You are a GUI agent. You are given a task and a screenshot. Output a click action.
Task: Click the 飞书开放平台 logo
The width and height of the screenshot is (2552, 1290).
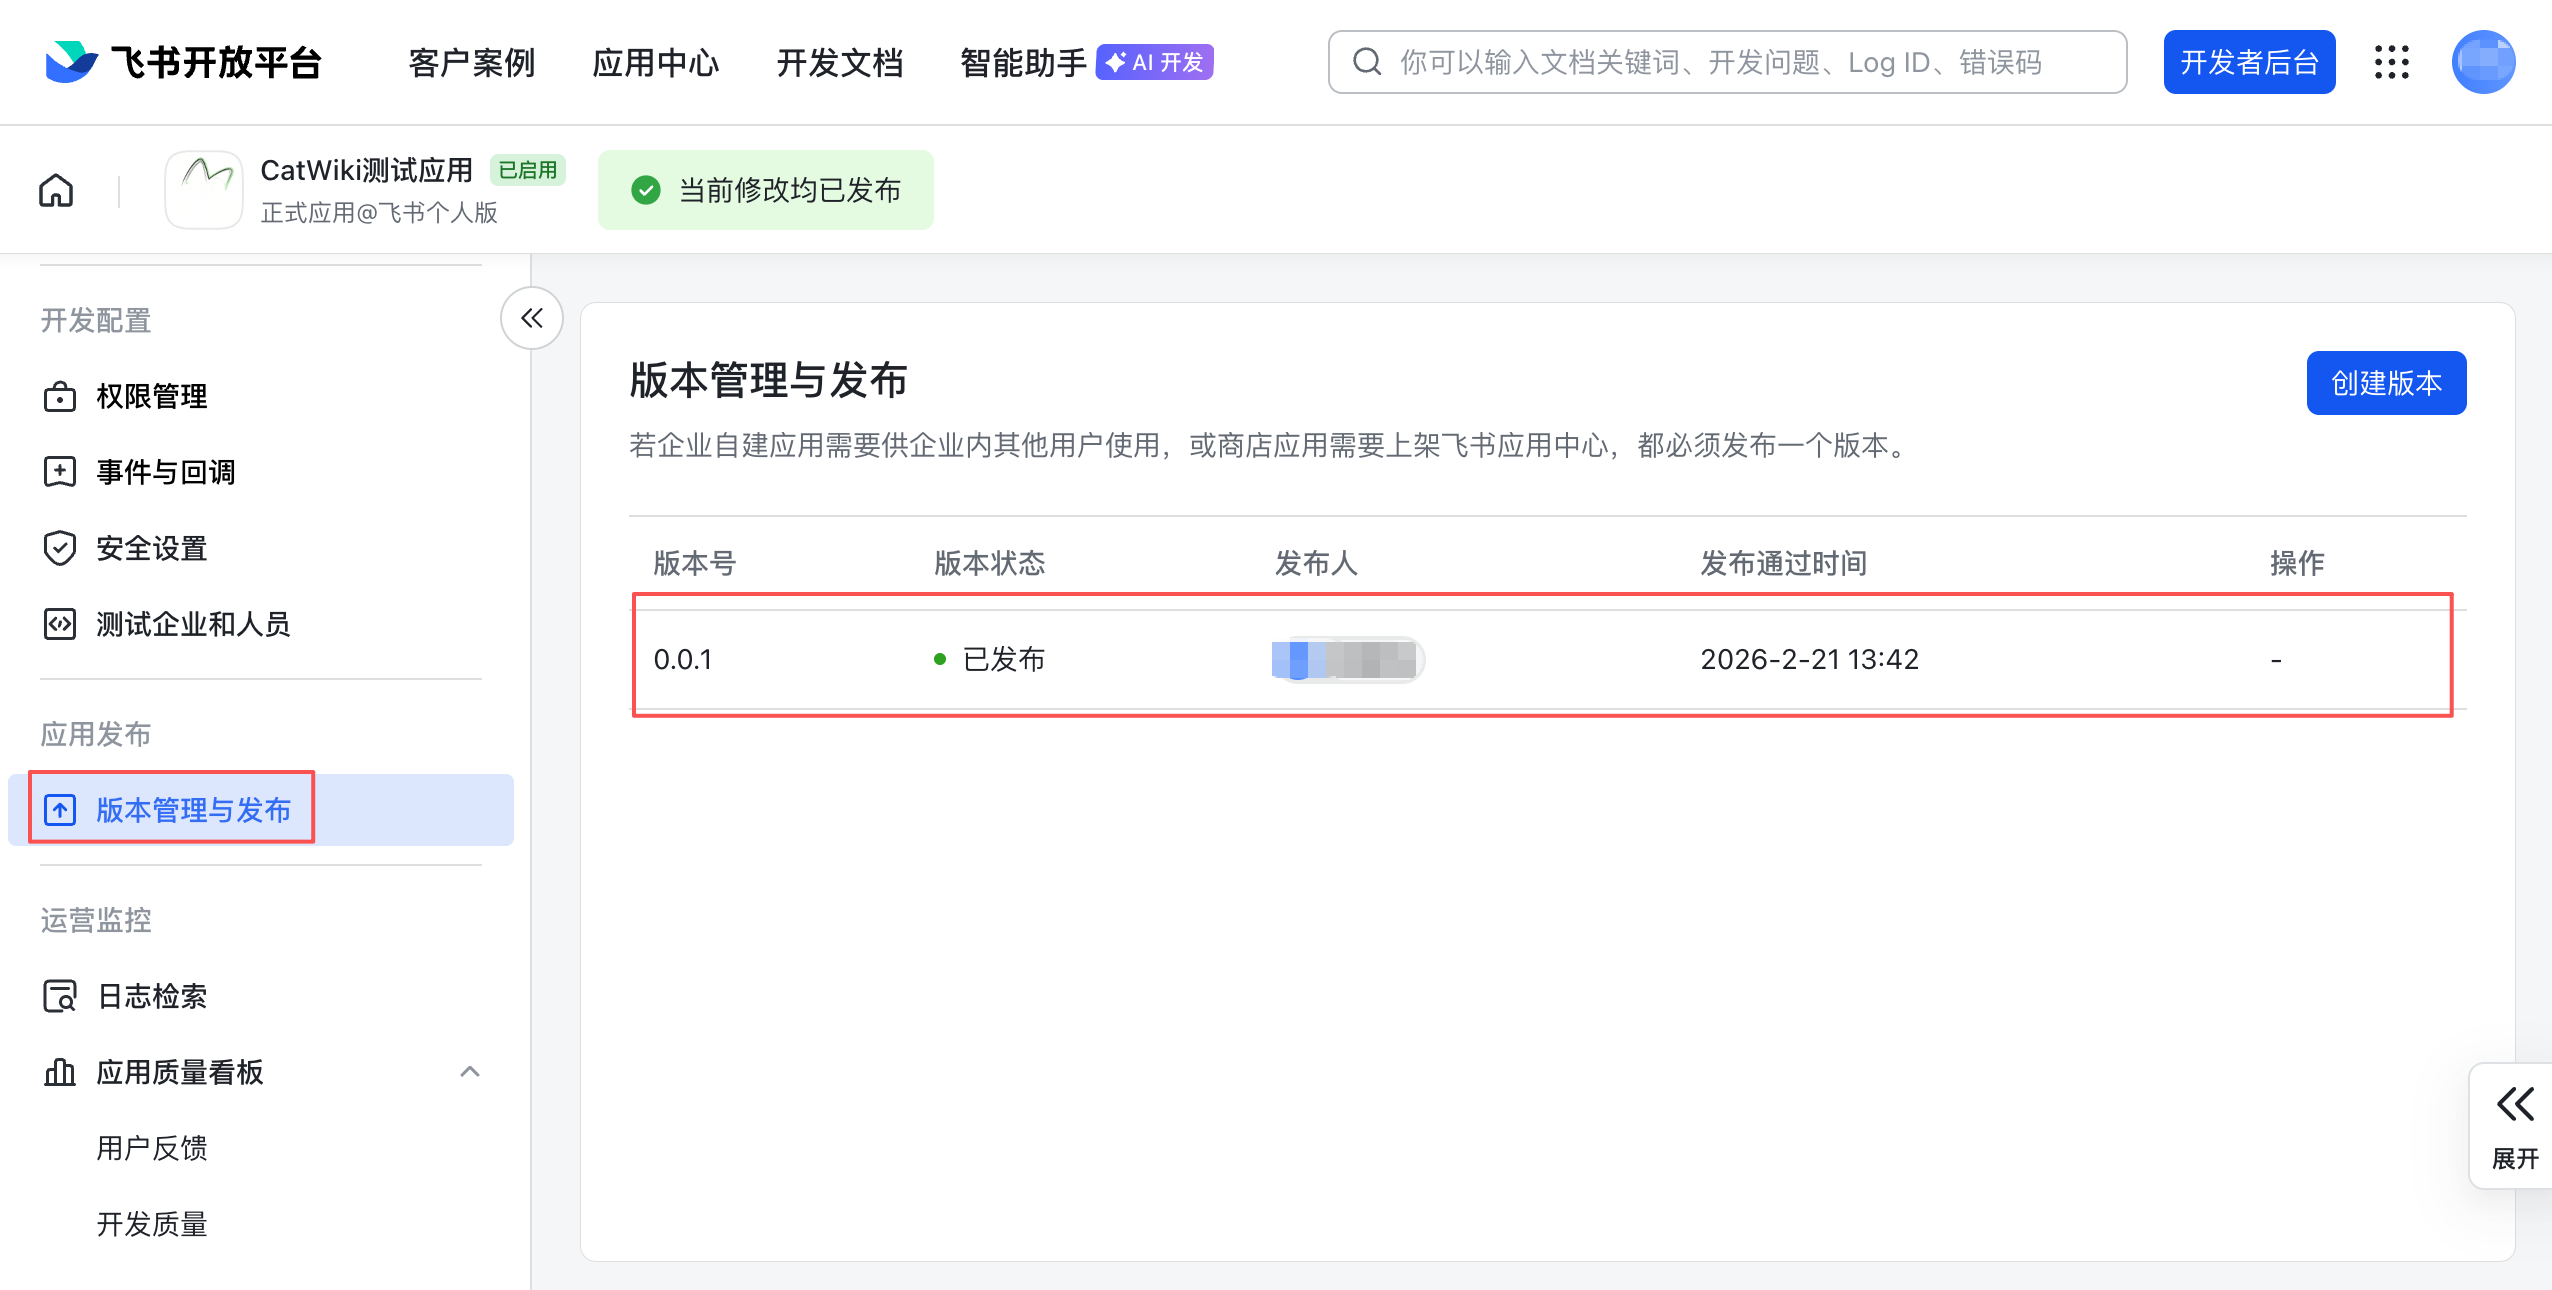pos(185,62)
